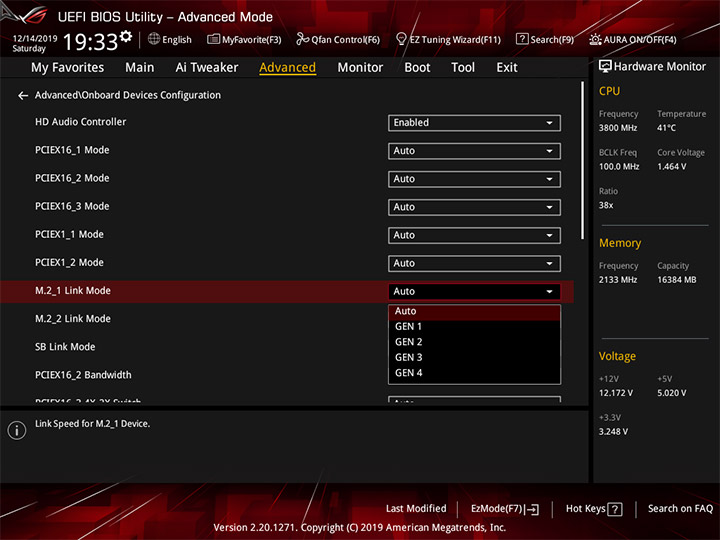720x540 pixels.
Task: Click the globe language icon
Action: point(154,39)
